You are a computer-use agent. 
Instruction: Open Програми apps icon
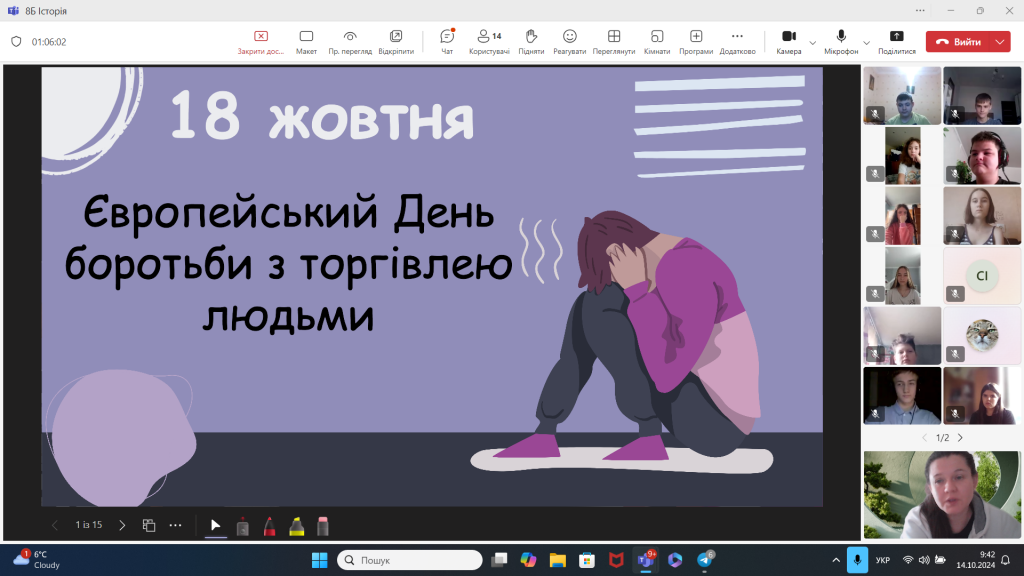pyautogui.click(x=696, y=42)
